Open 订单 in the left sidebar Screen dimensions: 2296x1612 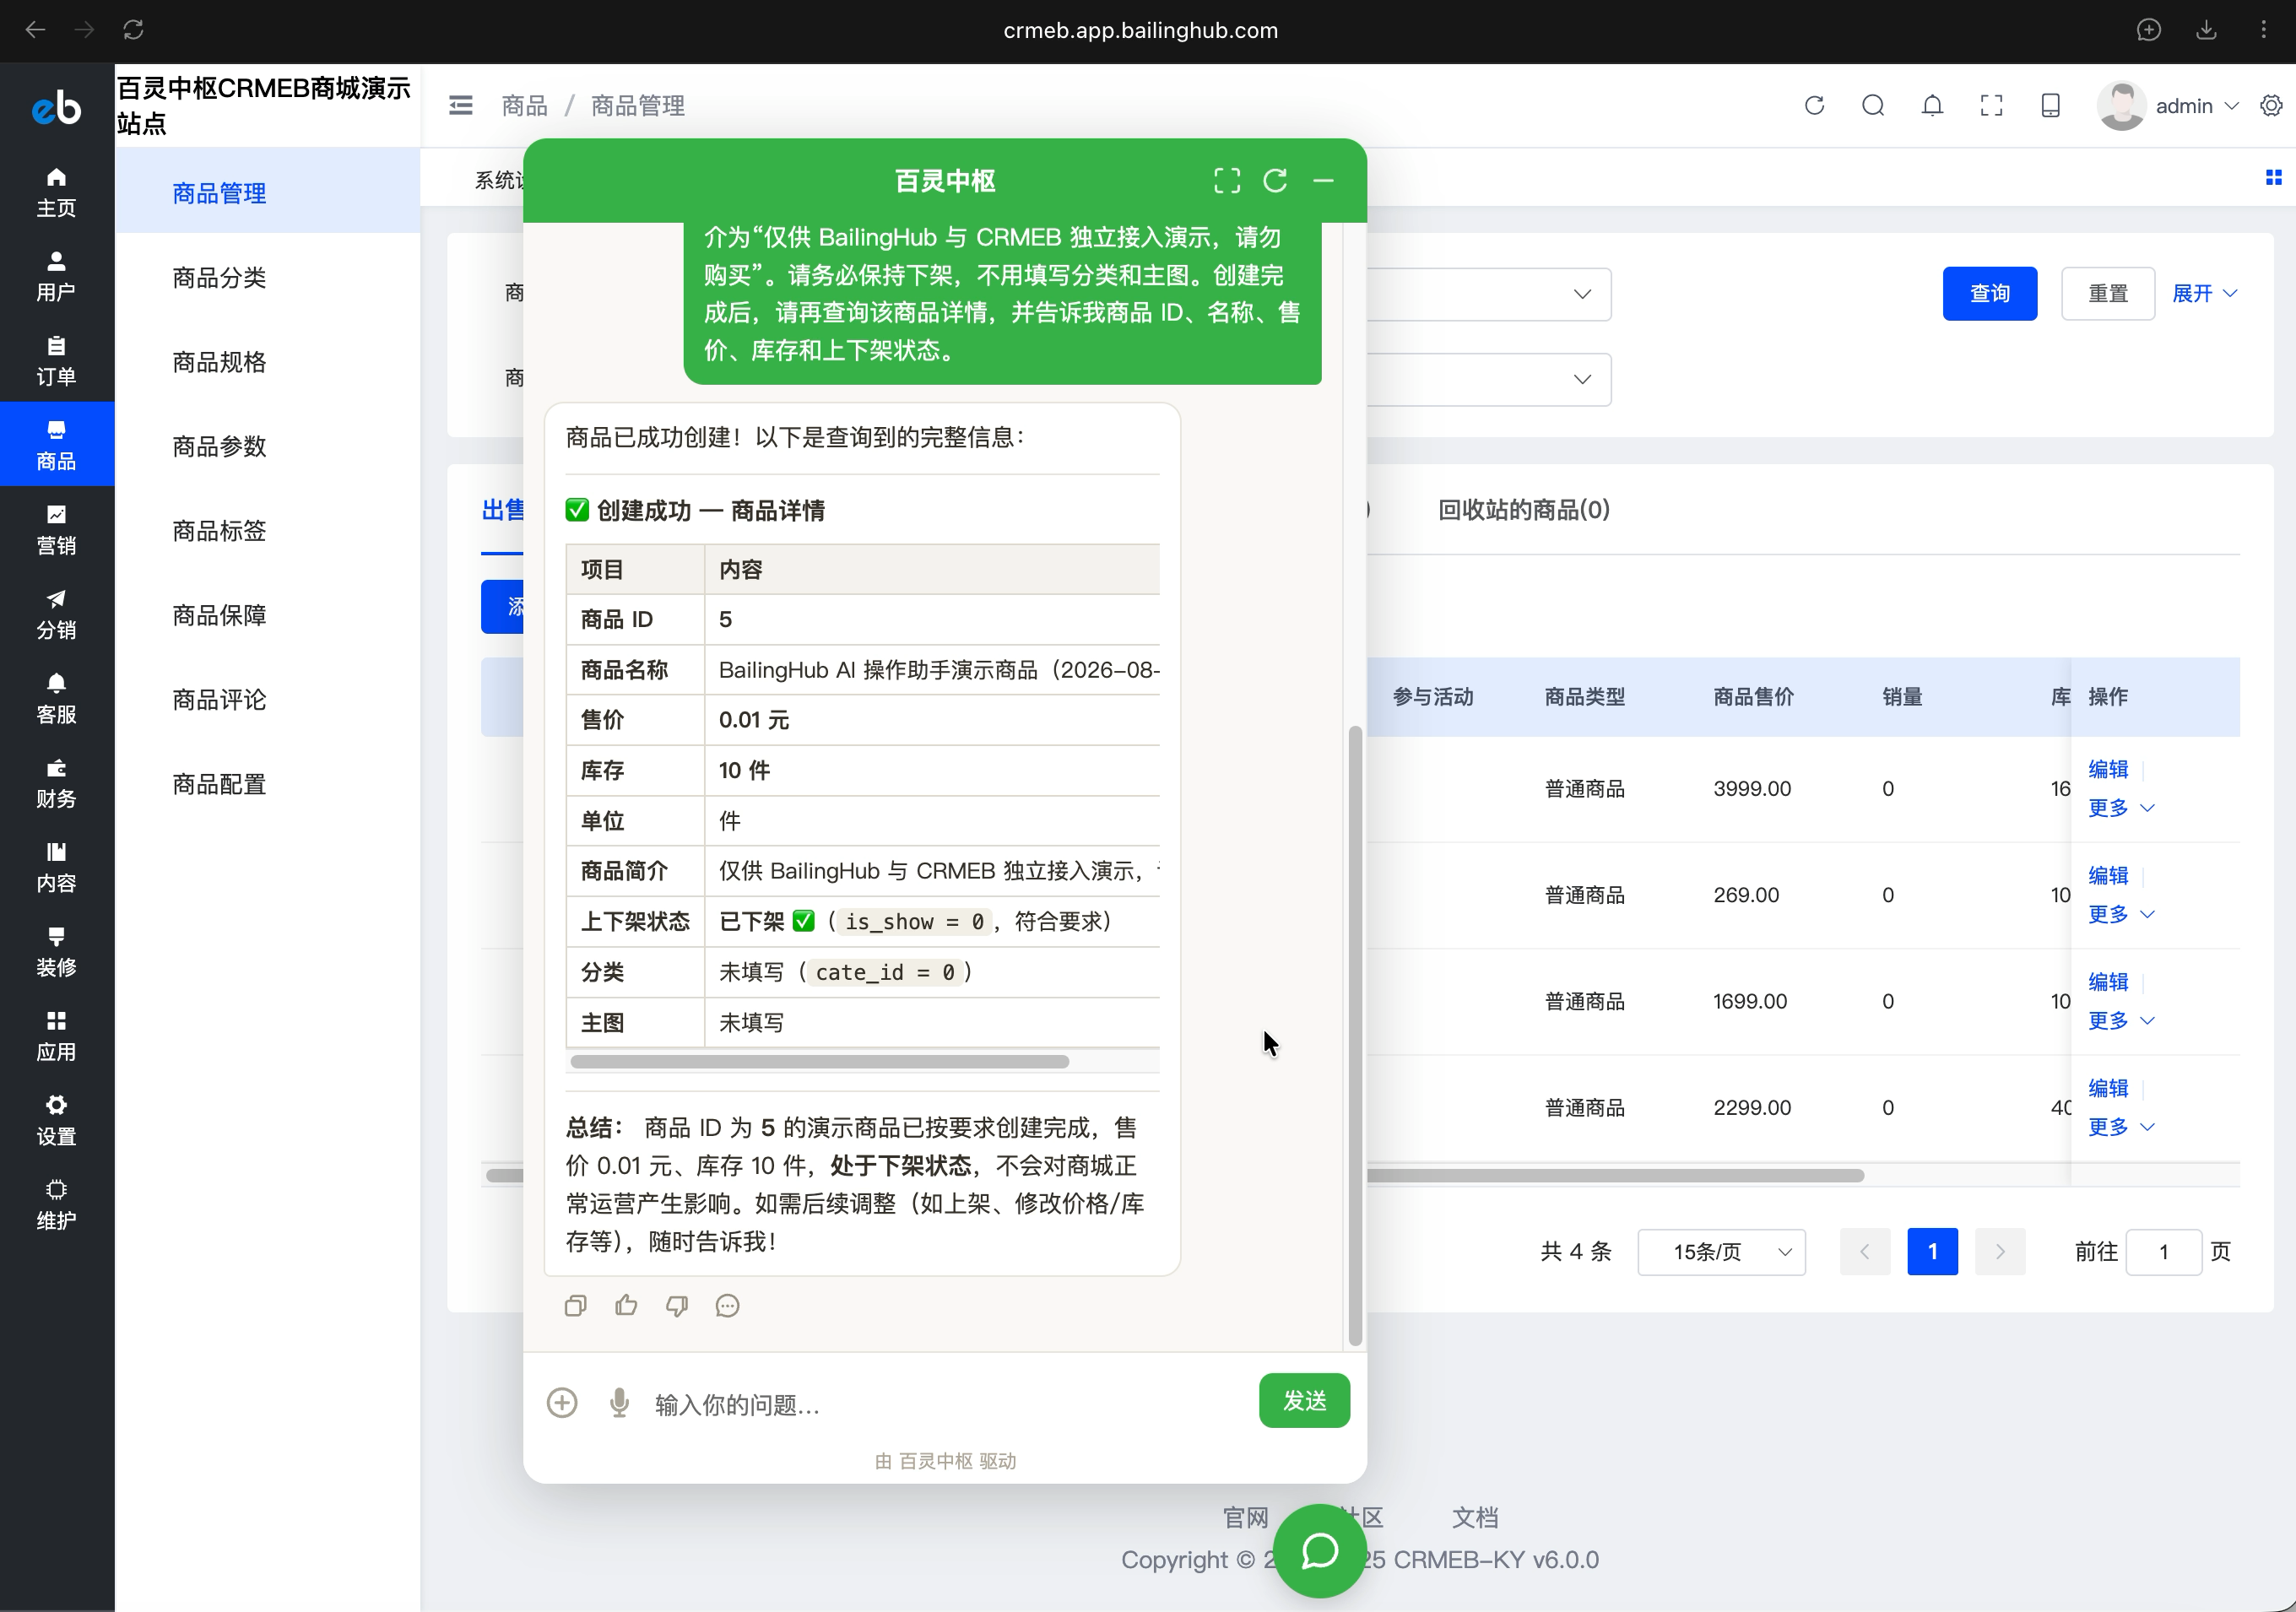57,360
